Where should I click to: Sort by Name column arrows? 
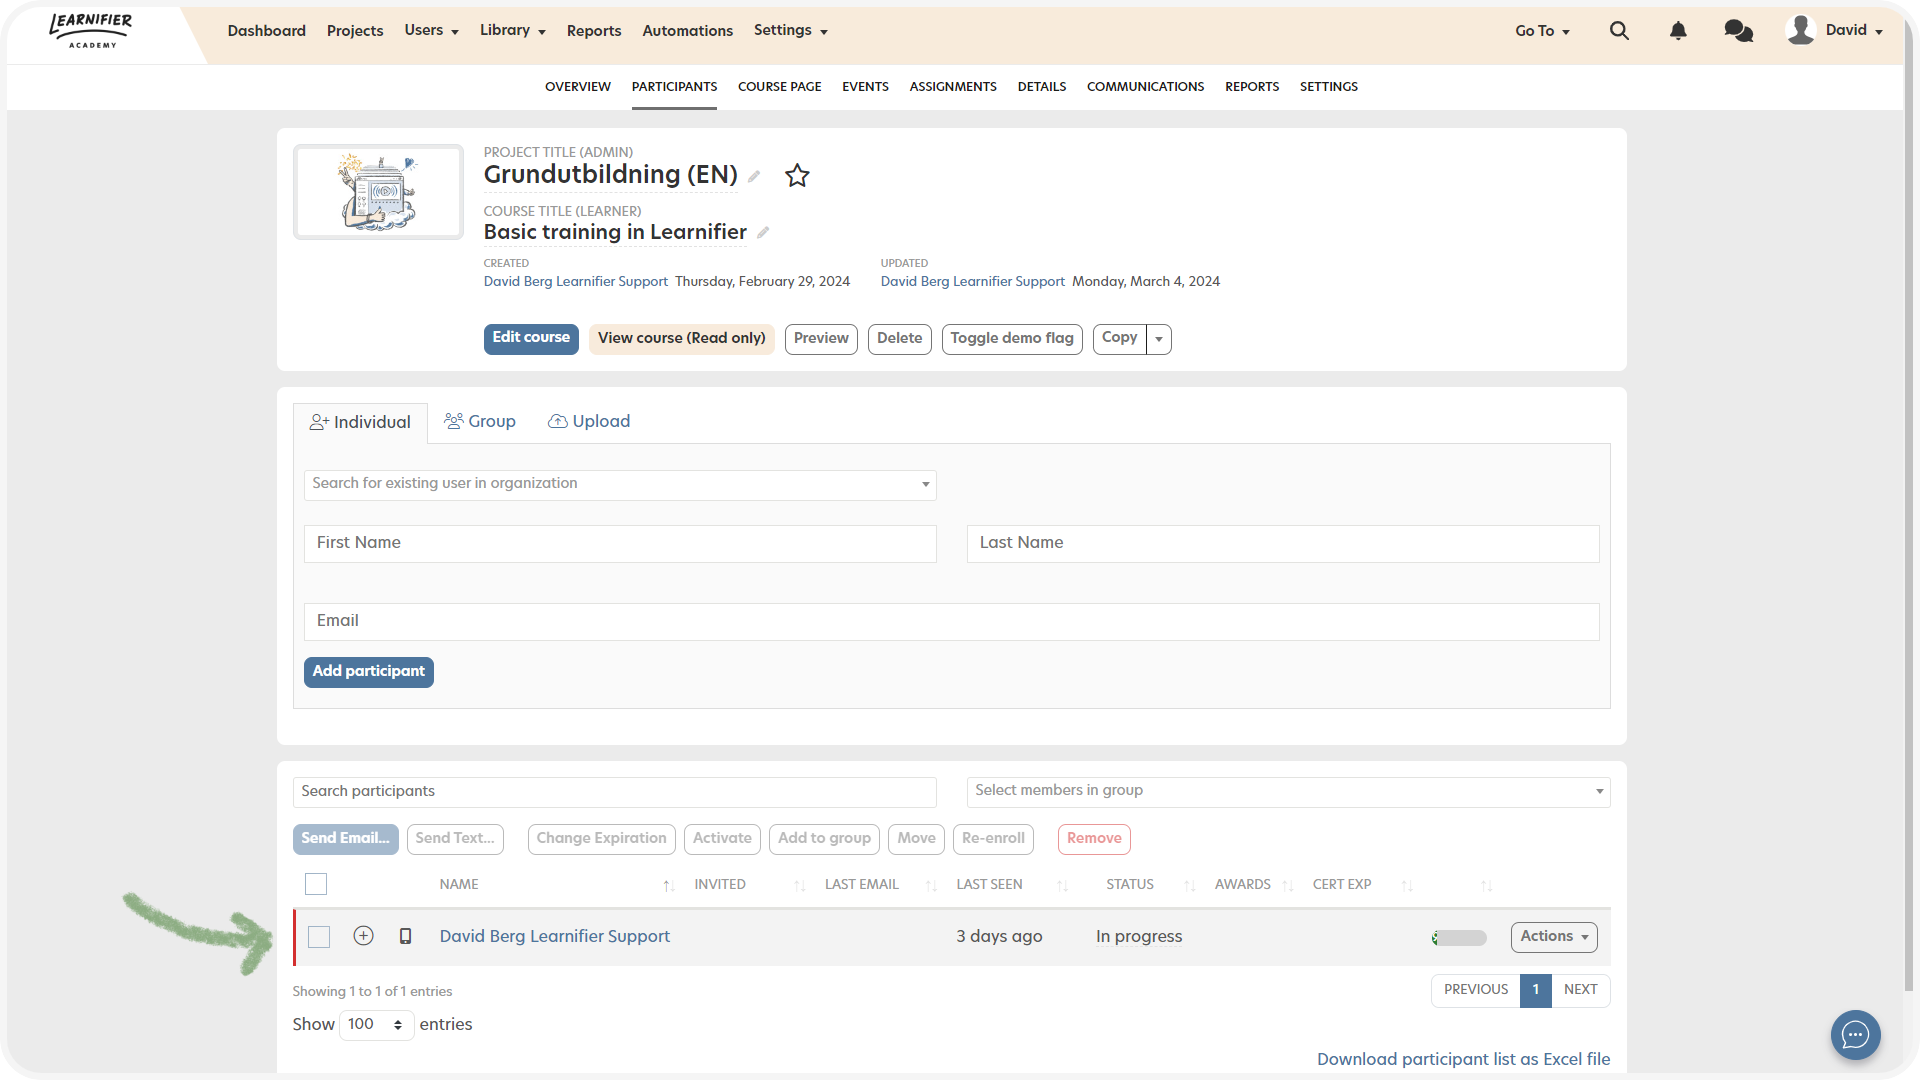pyautogui.click(x=668, y=886)
